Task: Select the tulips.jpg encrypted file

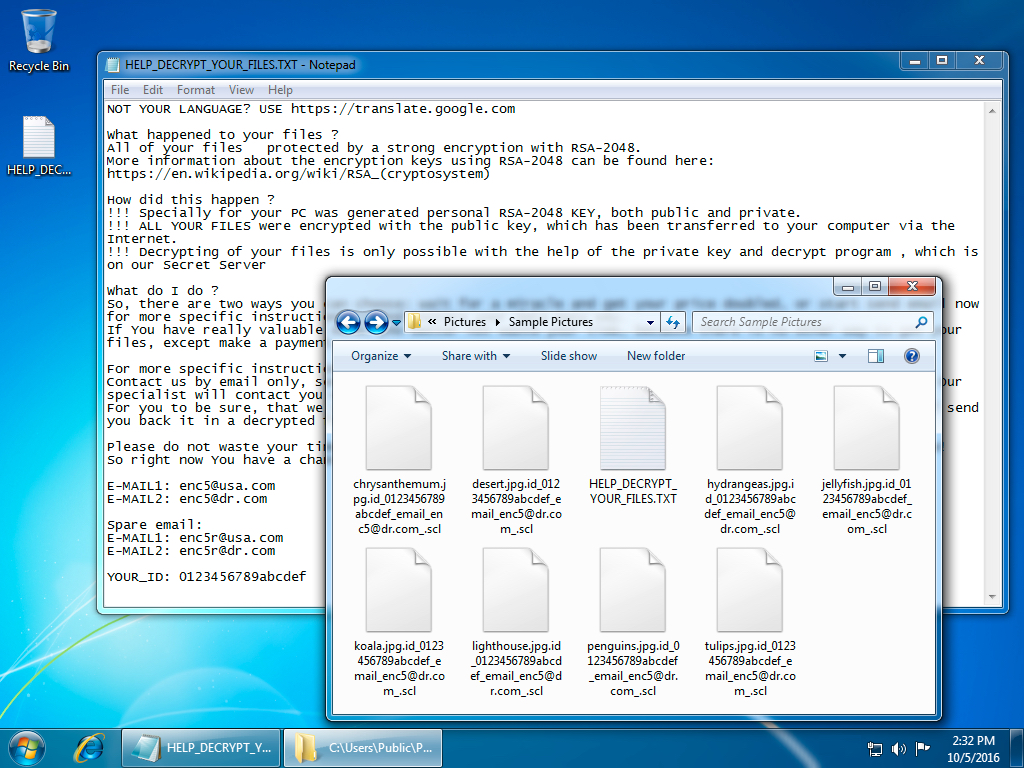Action: click(x=750, y=622)
